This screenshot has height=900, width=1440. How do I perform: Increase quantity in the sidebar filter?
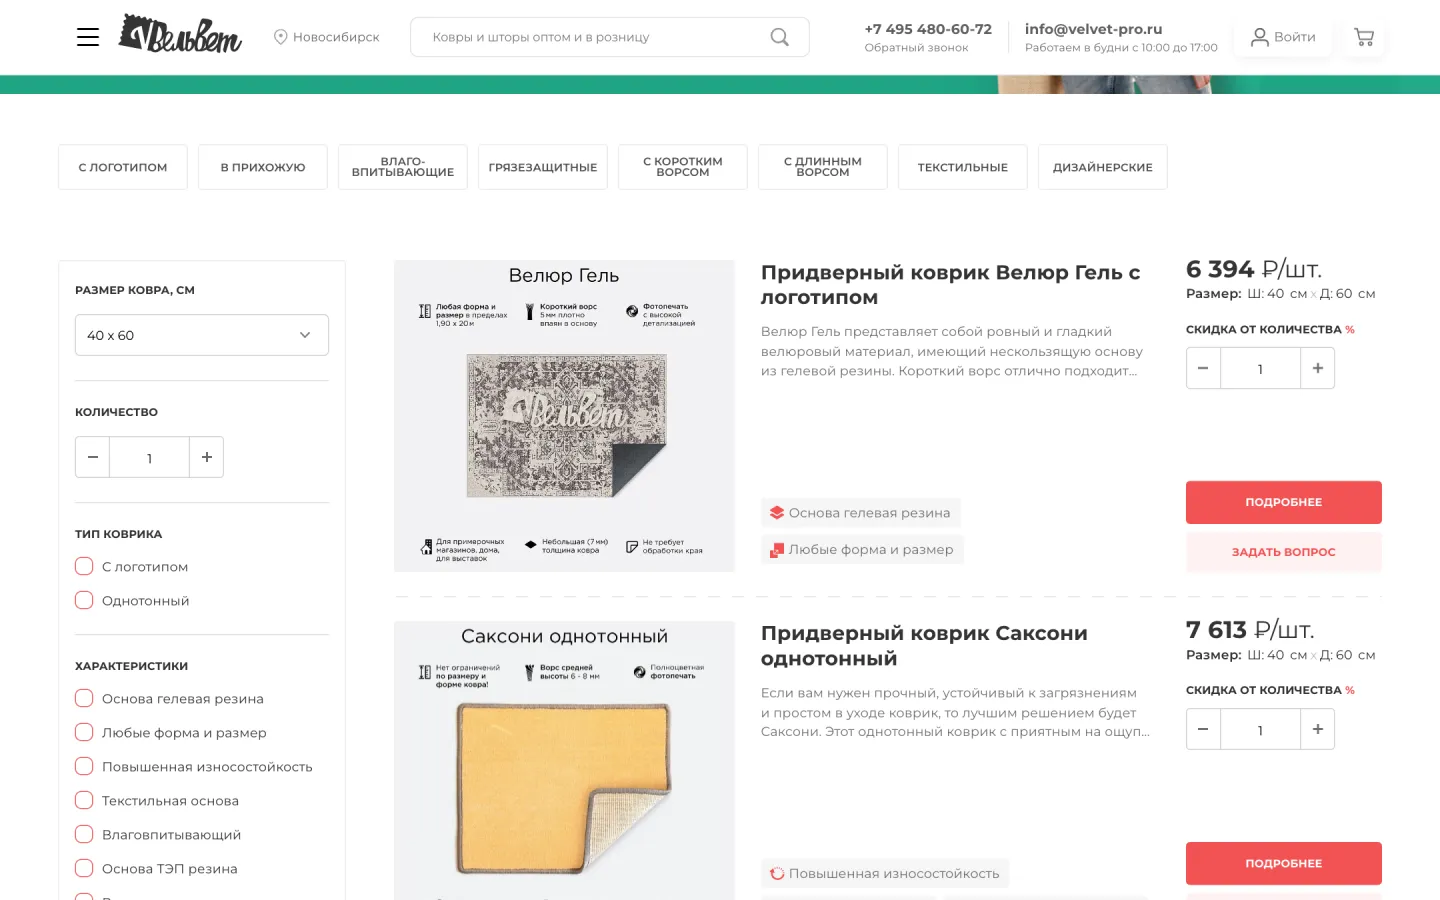point(207,457)
